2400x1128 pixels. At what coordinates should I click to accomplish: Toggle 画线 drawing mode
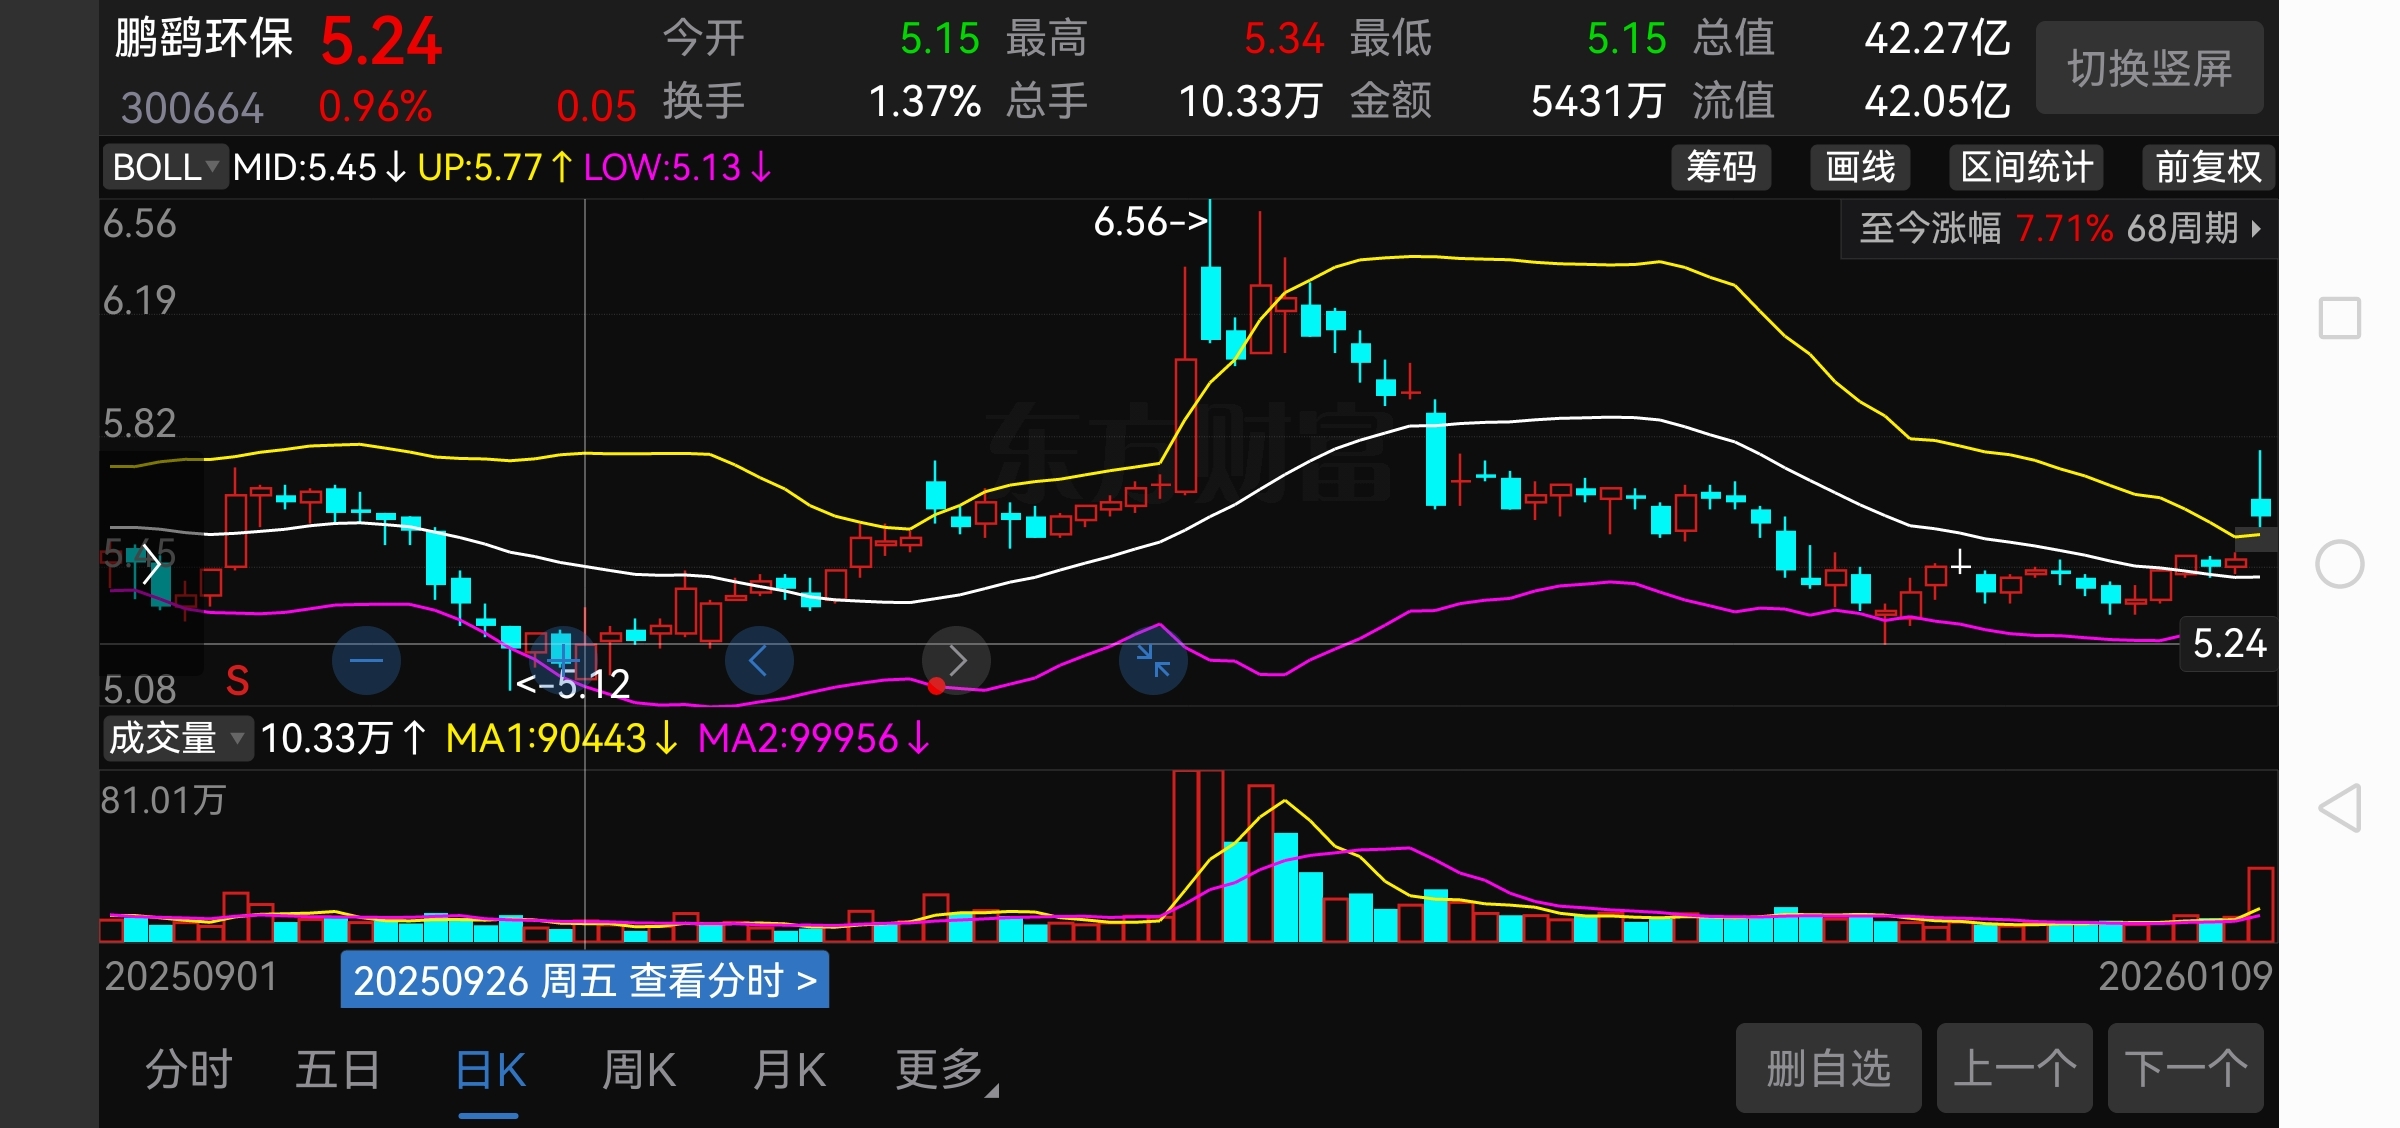pyautogui.click(x=1860, y=167)
